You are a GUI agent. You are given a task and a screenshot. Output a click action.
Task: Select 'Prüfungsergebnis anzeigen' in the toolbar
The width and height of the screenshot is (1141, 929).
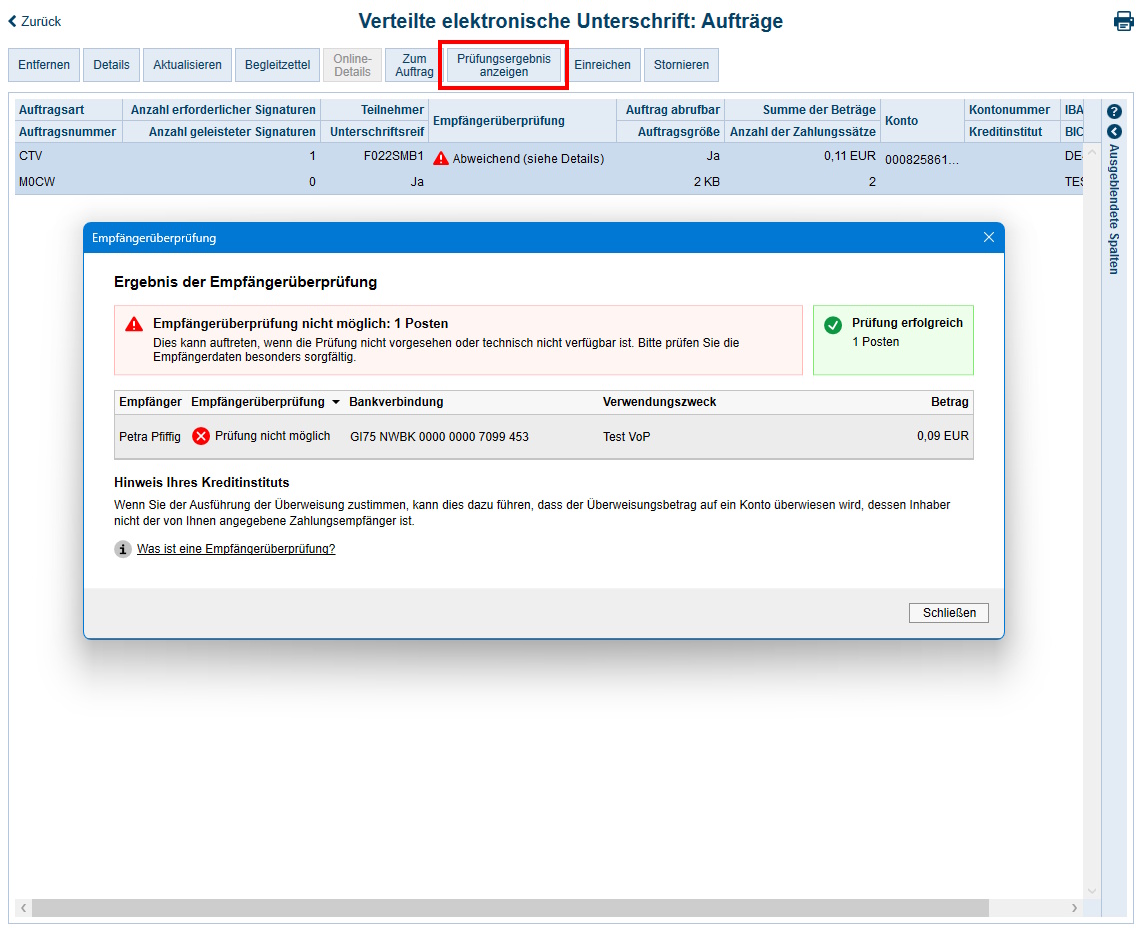point(503,64)
